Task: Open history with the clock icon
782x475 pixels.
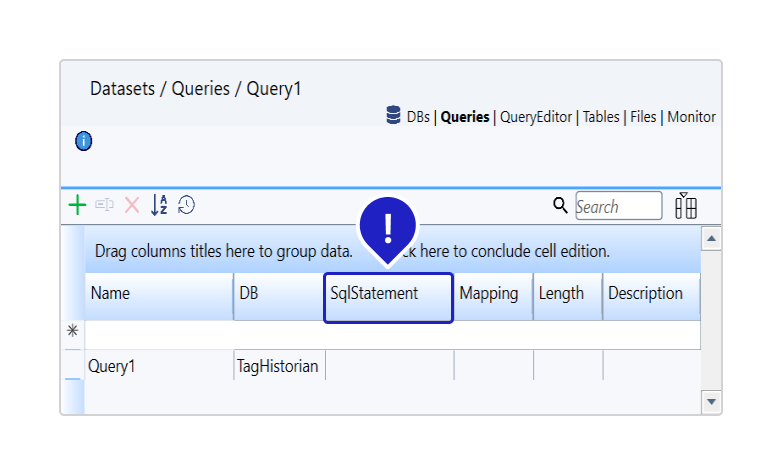Action: coord(186,205)
